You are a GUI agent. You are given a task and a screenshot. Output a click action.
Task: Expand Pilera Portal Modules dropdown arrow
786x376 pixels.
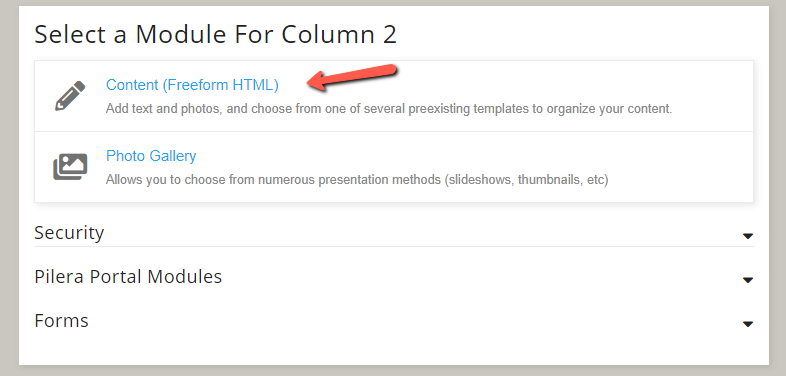[x=747, y=280]
